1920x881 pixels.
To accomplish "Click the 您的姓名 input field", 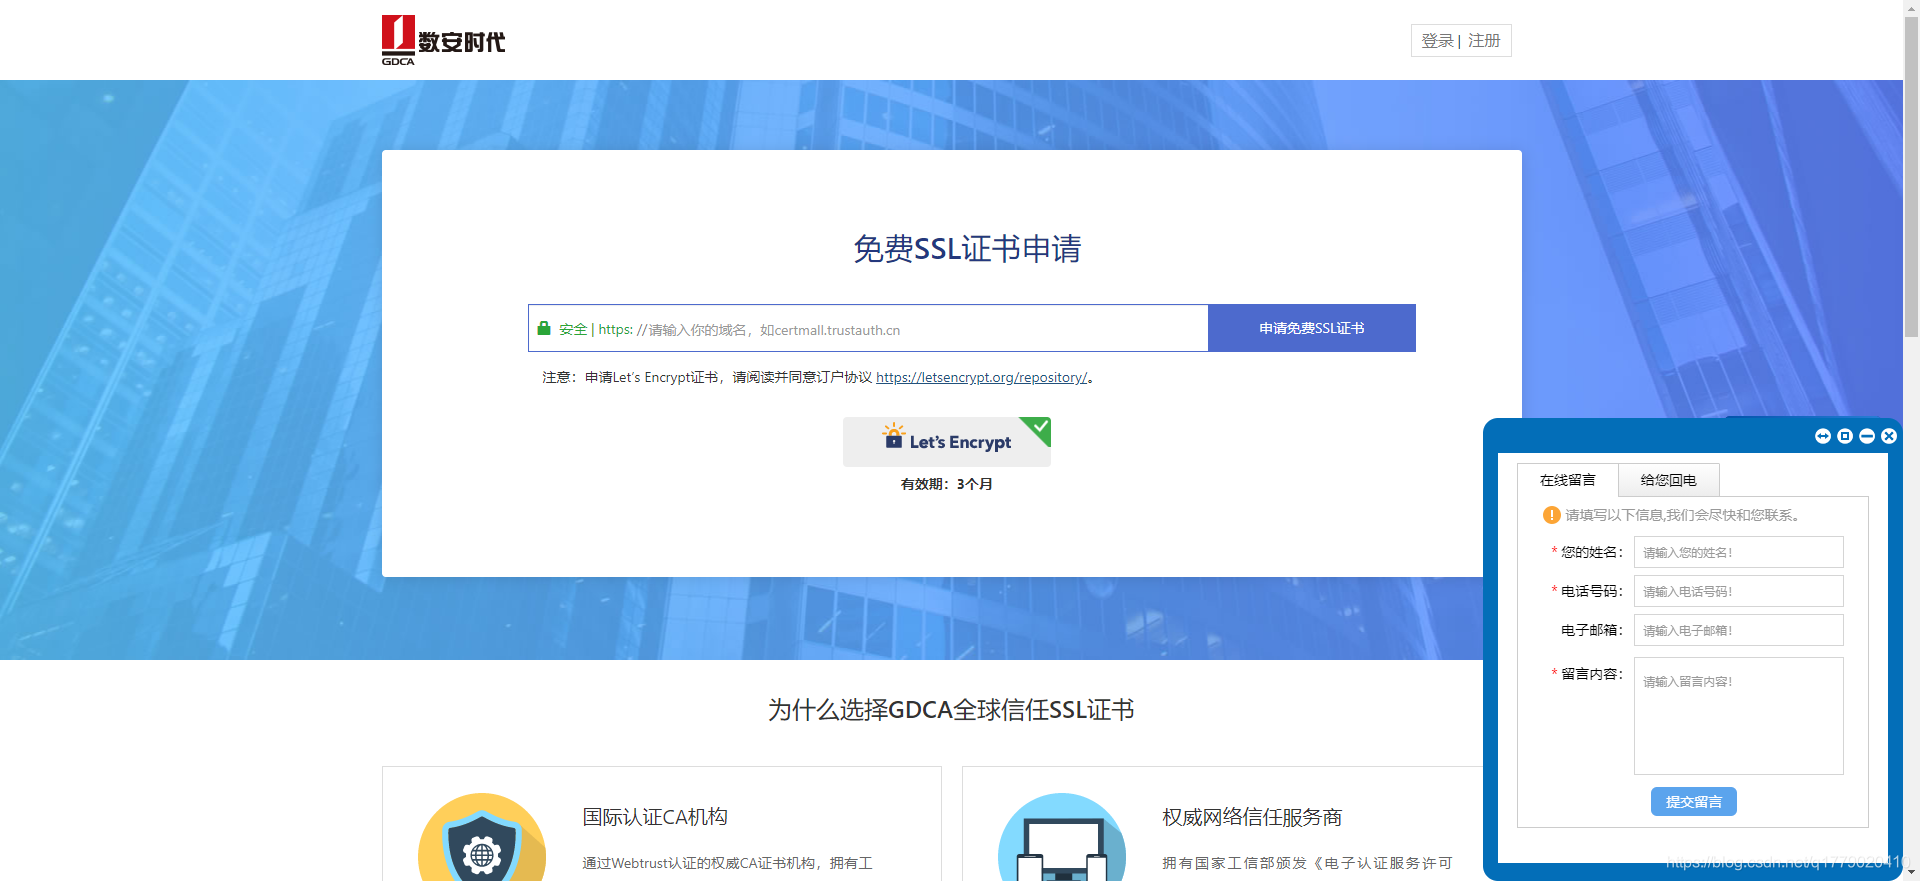I will click(1738, 552).
